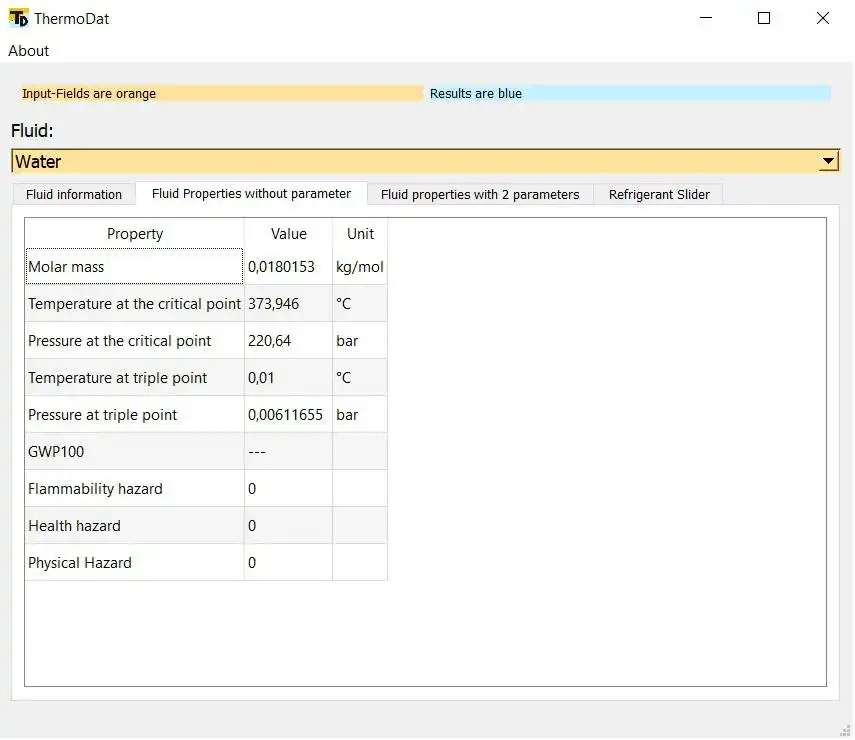Screen dimensions: 855x740
Task: Expand the fluid selection arrow
Action: tap(828, 161)
